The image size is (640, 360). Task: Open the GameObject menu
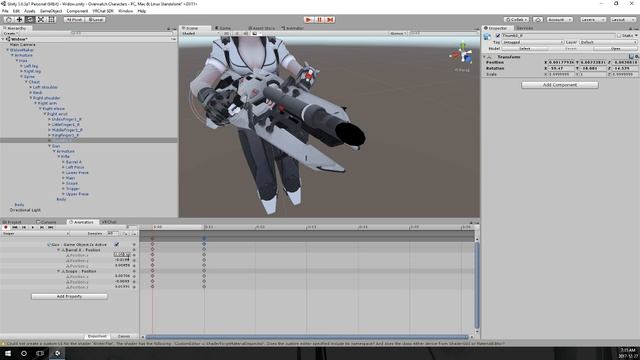[x=51, y=11]
